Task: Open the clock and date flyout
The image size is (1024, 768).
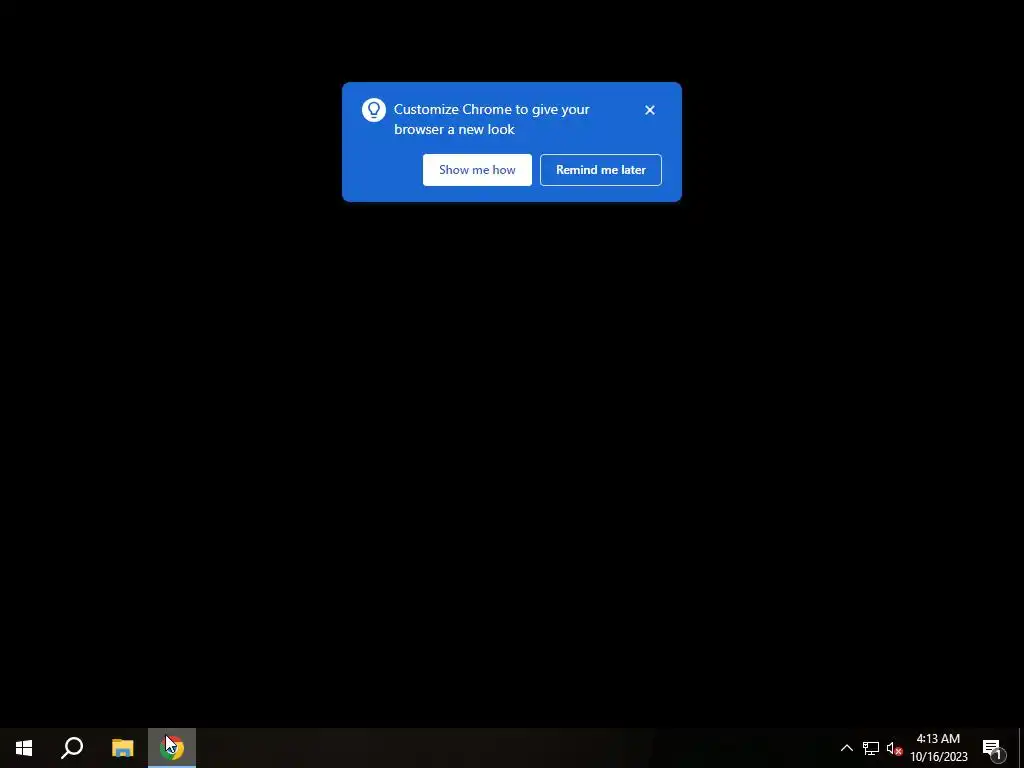Action: coord(938,748)
